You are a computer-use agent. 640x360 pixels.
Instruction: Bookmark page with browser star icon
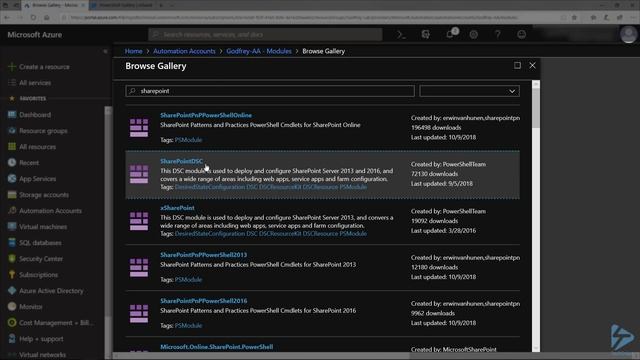pyautogui.click(x=574, y=18)
